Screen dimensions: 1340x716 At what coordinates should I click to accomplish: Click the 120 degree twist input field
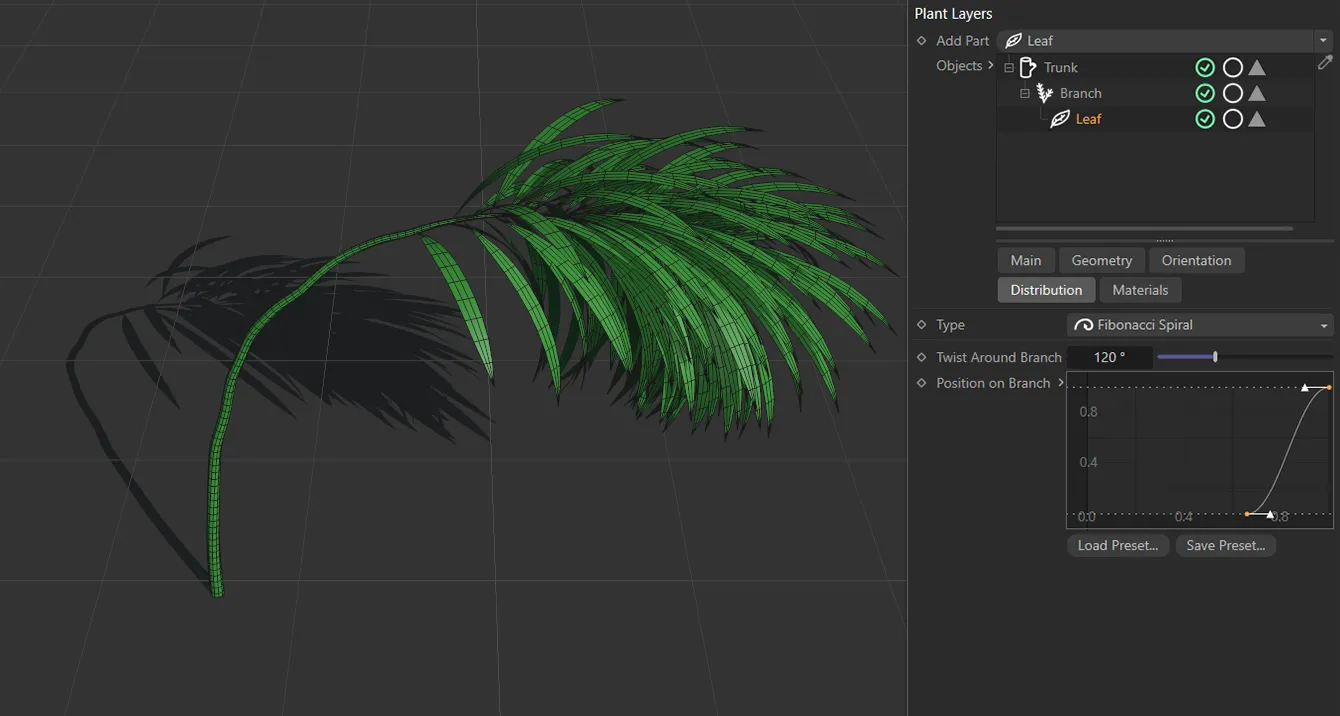[1110, 356]
